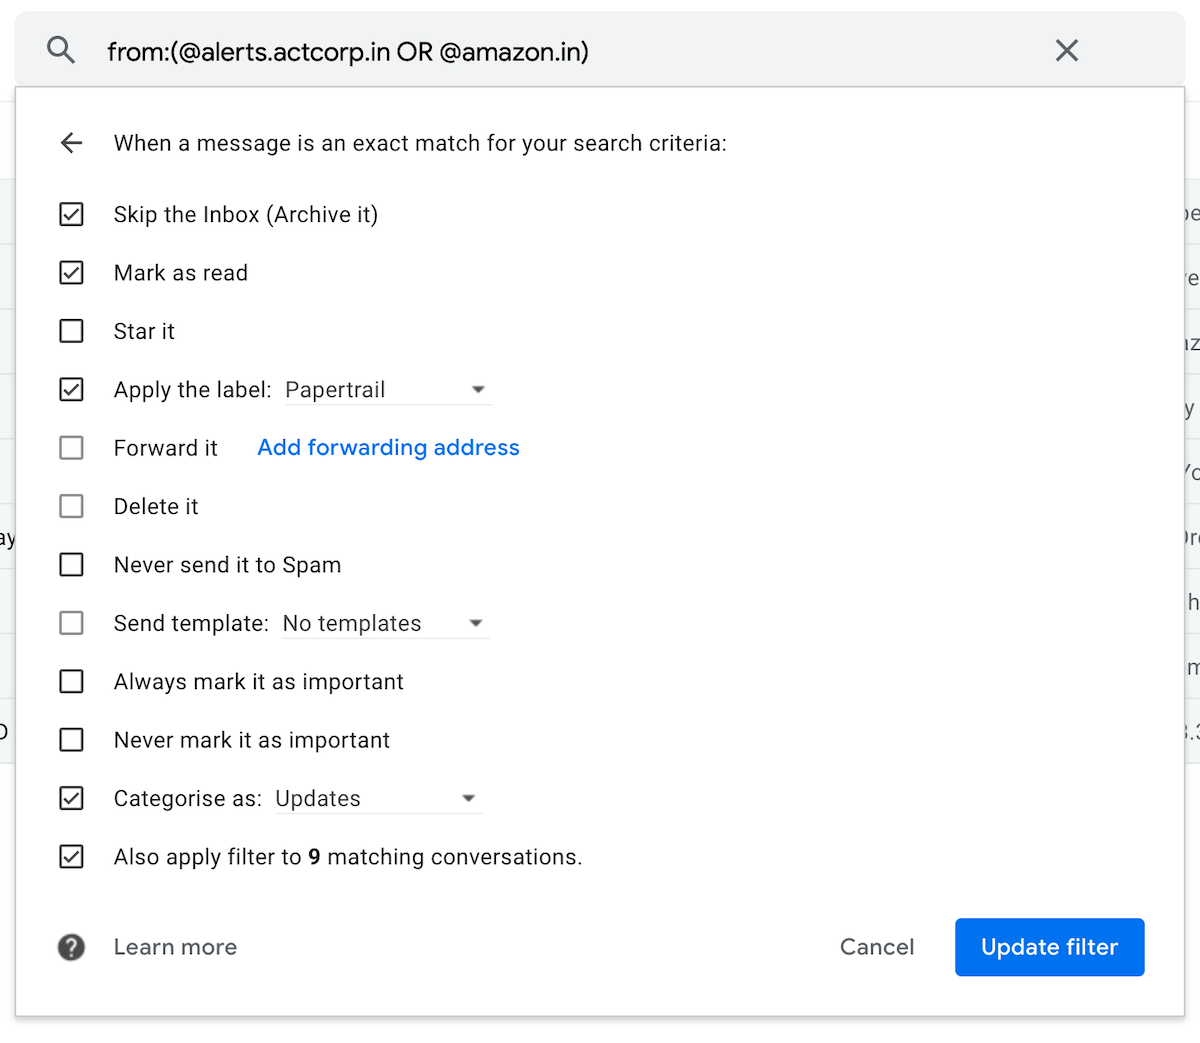Check Never mark it as important

(x=71, y=740)
